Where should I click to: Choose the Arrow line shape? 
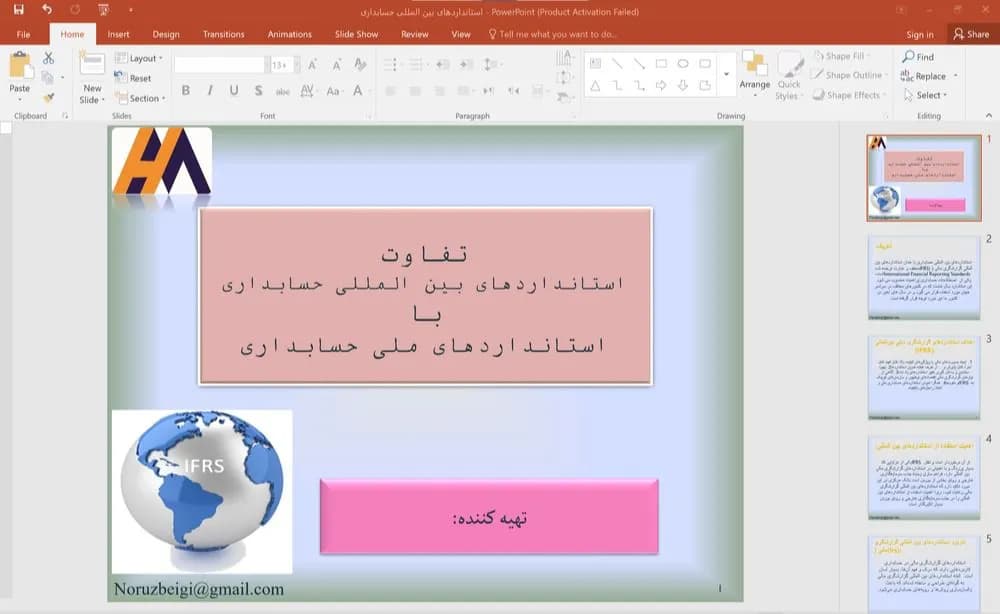click(x=639, y=63)
